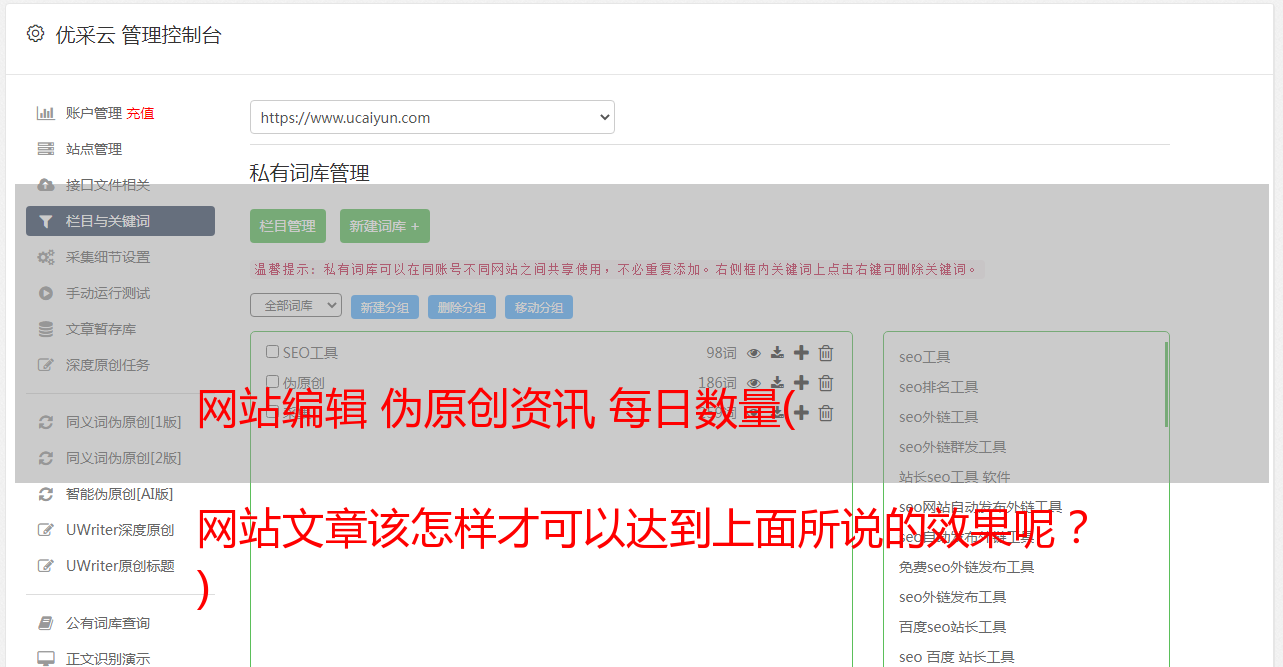Click the keyword list's green scrollbar
Screen dimensions: 1283x667
coord(1166,384)
